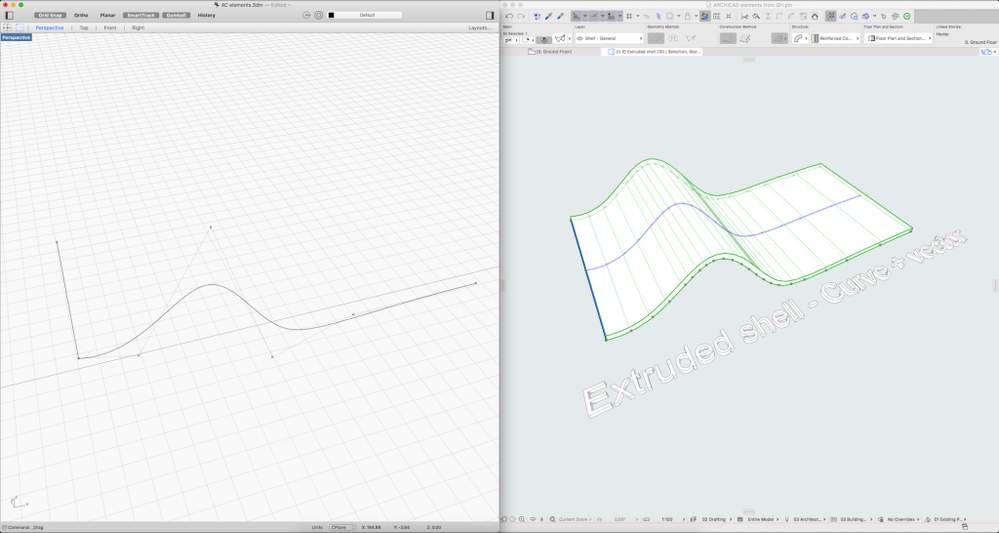
Task: Select ruled geometry method icon
Action: pyautogui.click(x=691, y=38)
